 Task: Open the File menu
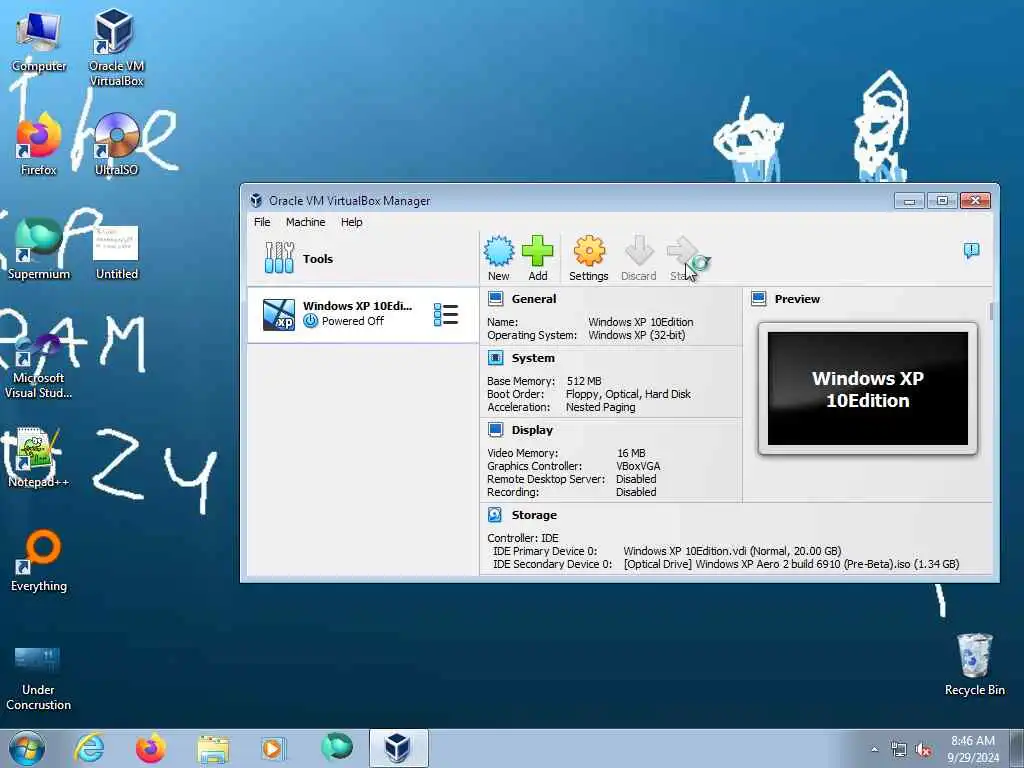click(x=262, y=222)
